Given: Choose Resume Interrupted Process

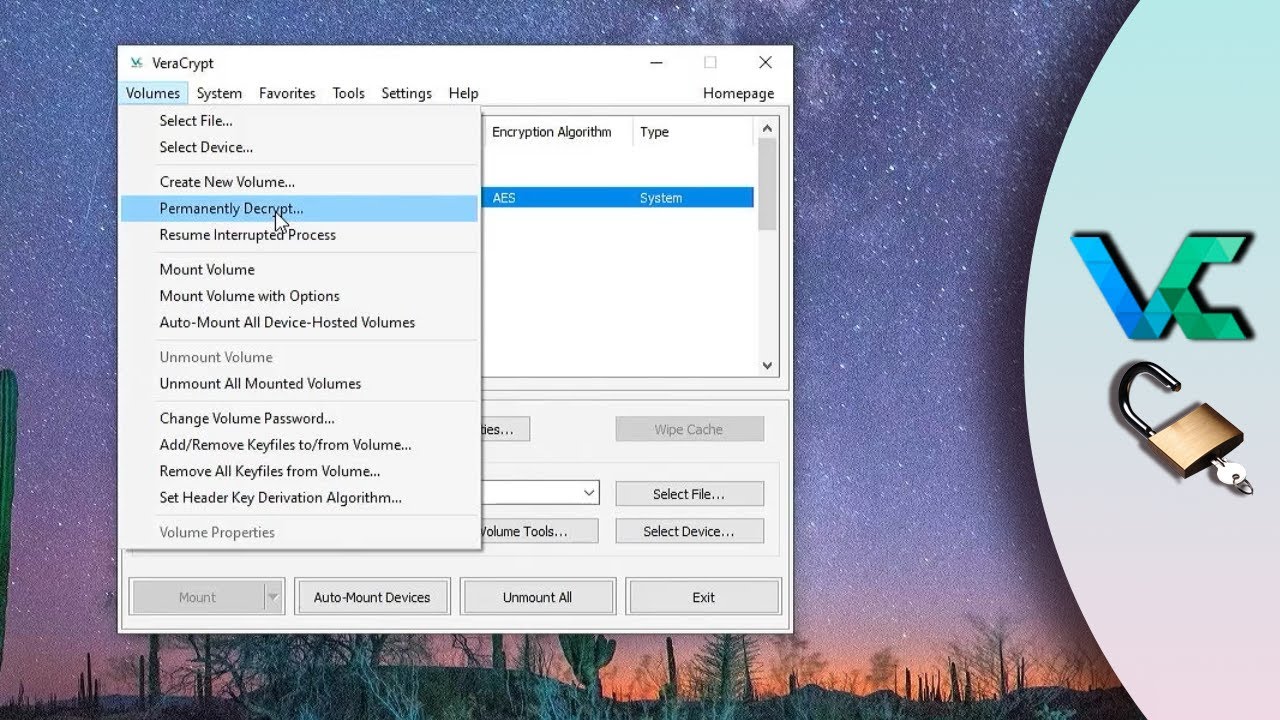Looking at the screenshot, I should click(x=299, y=235).
